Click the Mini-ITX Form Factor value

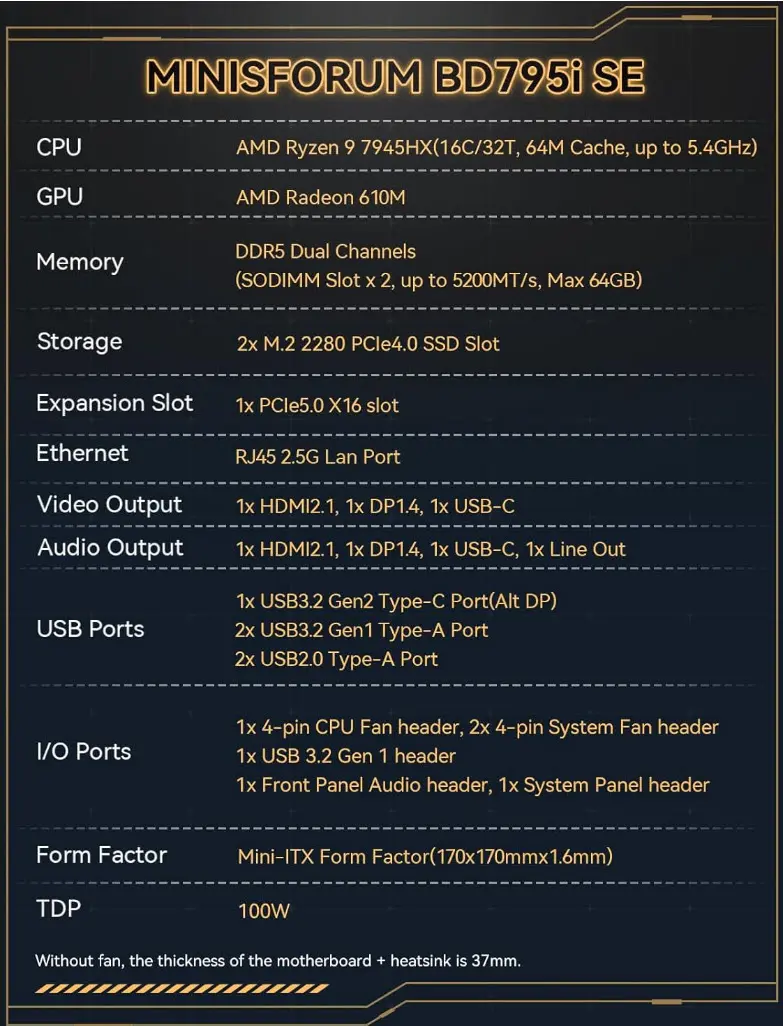[425, 856]
